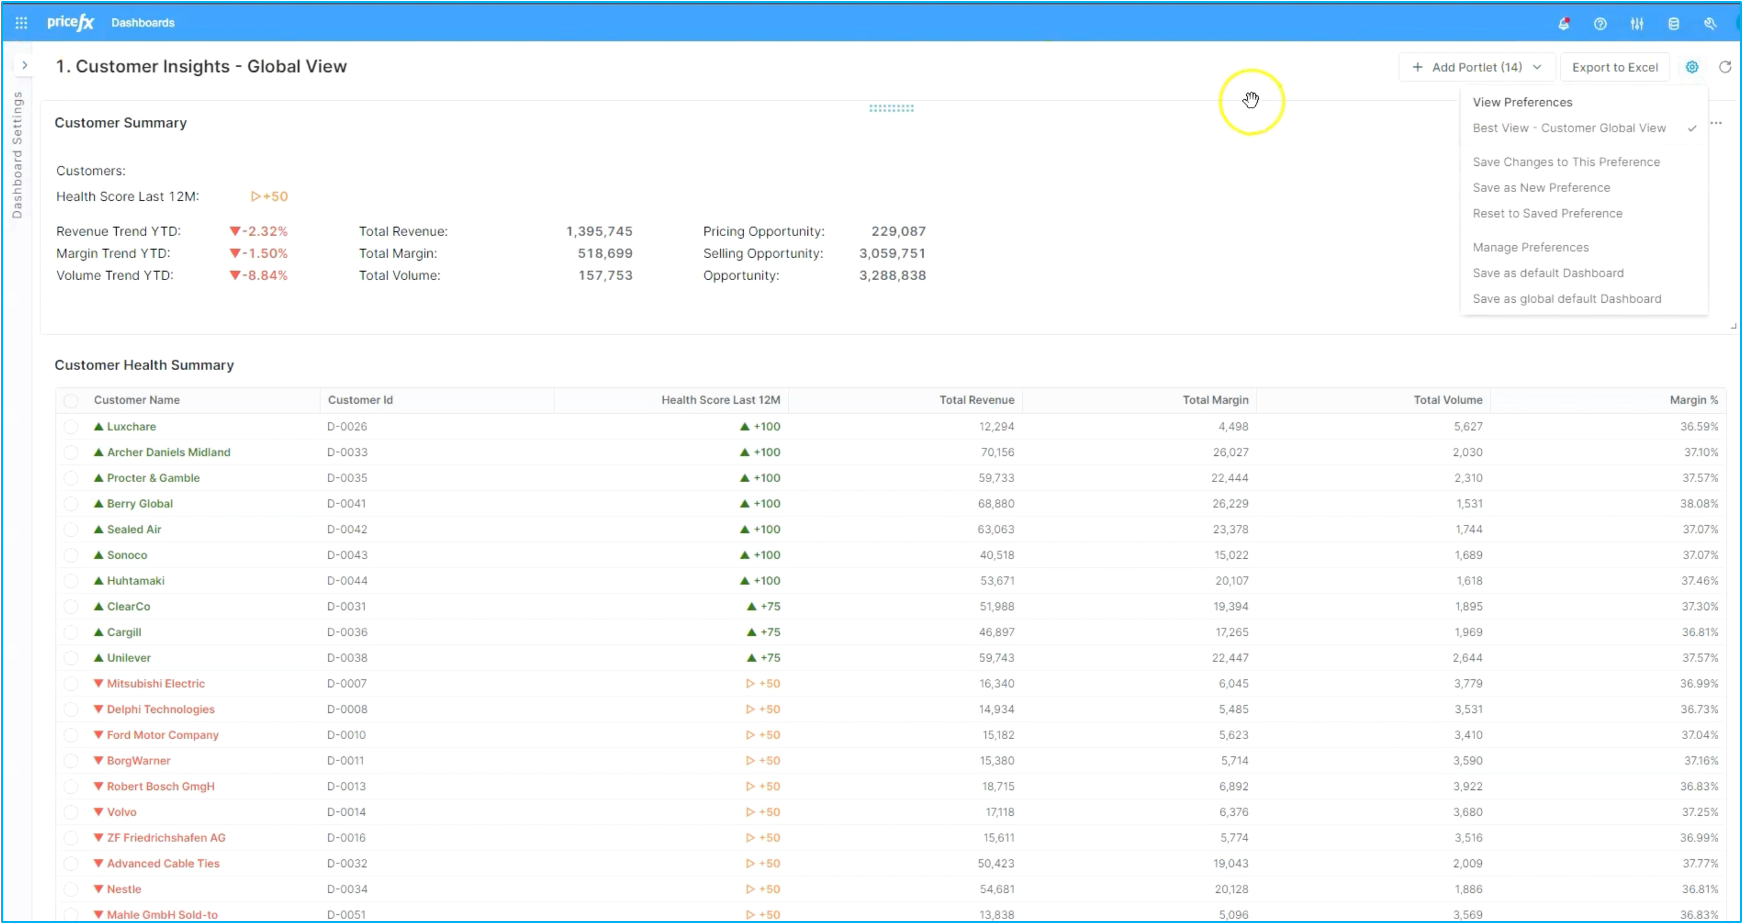
Task: Open the Mitsubishi Electric customer link
Action: [156, 684]
